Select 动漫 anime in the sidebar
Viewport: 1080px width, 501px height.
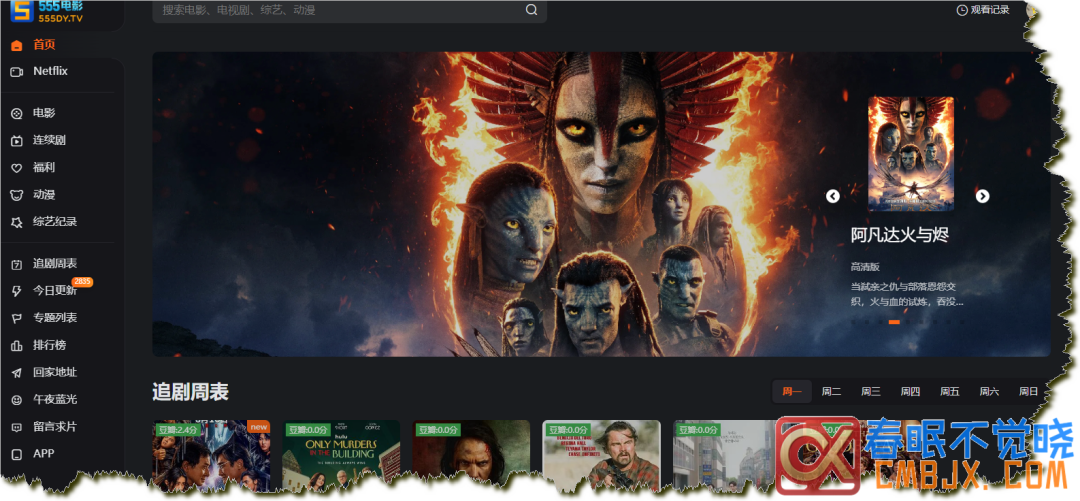tap(43, 195)
